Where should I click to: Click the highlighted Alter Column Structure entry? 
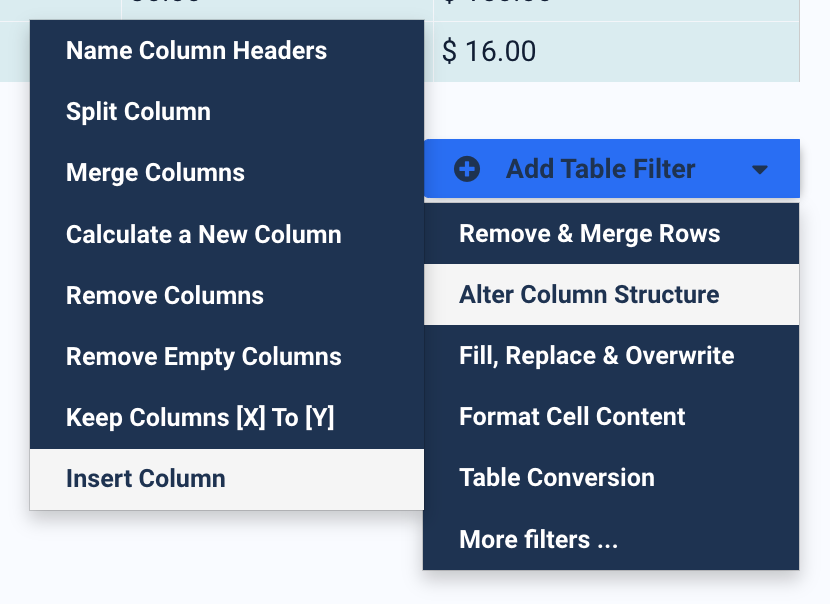pos(588,294)
